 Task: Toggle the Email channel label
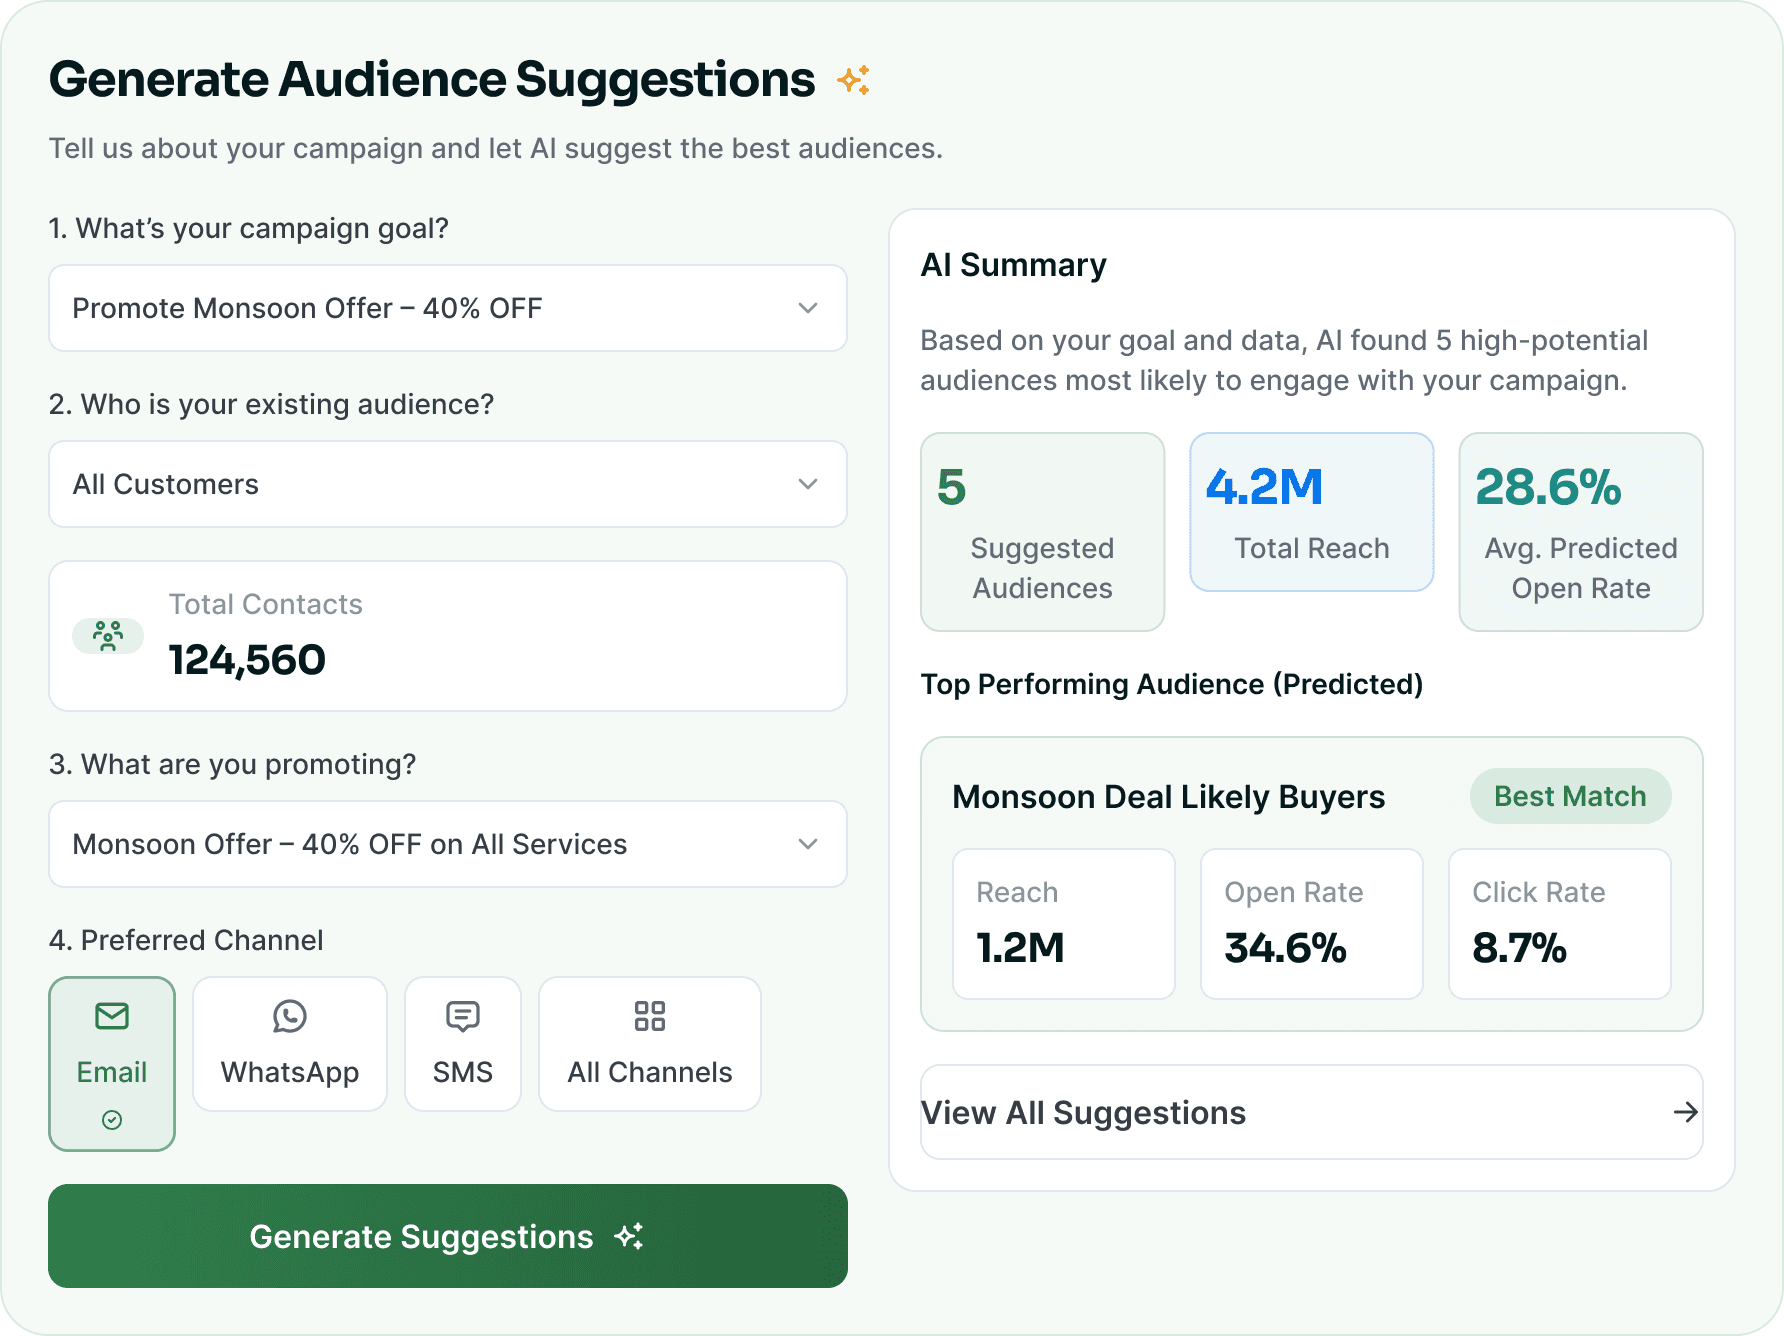[x=112, y=1072]
